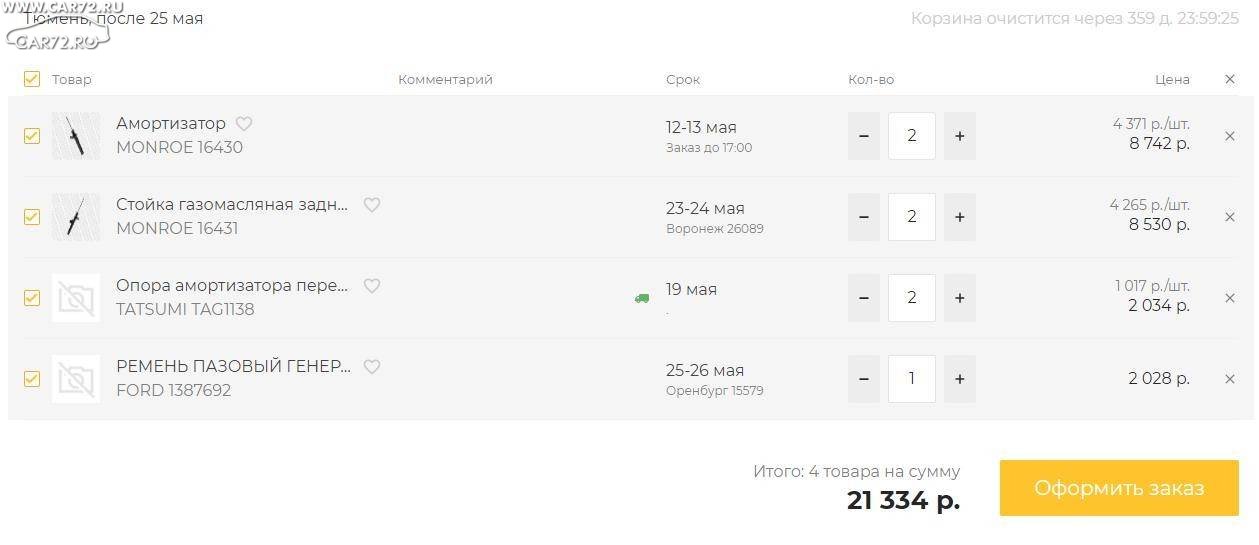Uncheck the РЕМЕНЬ ПАЗОВЫЙ FORD item checkbox
Image resolution: width=1259 pixels, height=545 pixels.
pyautogui.click(x=32, y=379)
